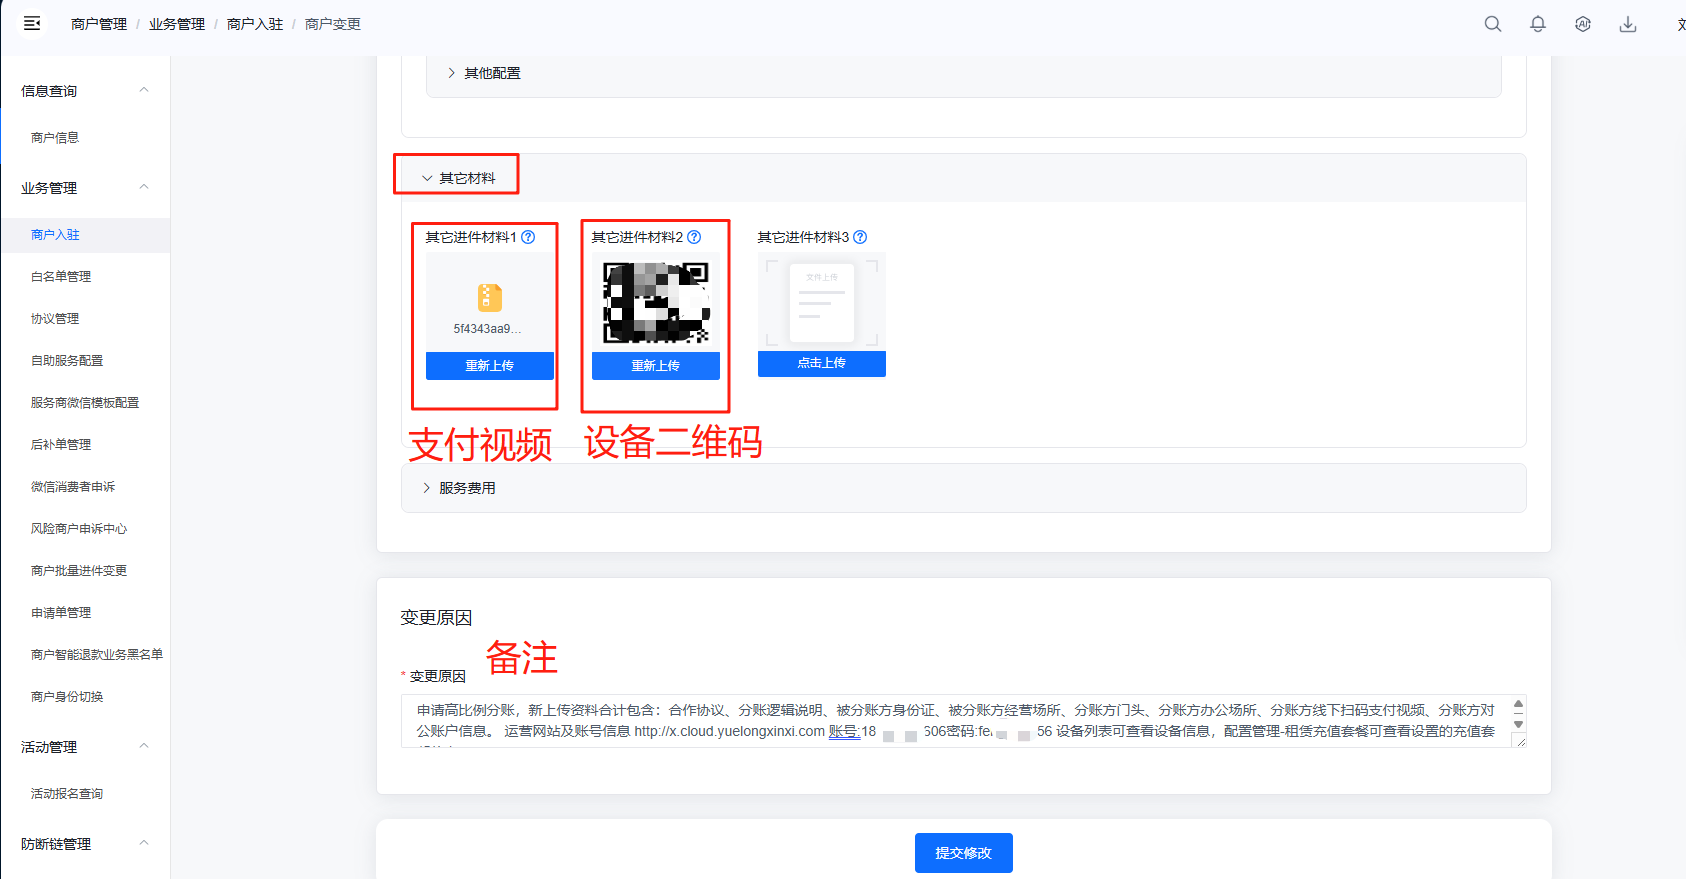Select 商户变更 breadcrumb text
This screenshot has width=1686, height=879.
[x=333, y=24]
